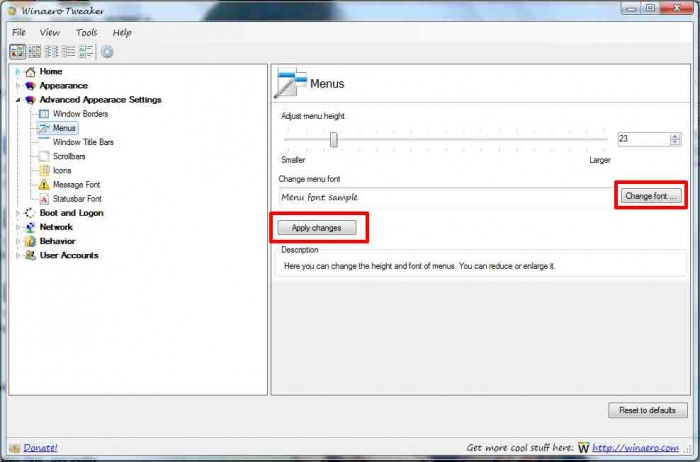Select the Home tree entry label
The width and height of the screenshot is (700, 462).
[x=51, y=71]
